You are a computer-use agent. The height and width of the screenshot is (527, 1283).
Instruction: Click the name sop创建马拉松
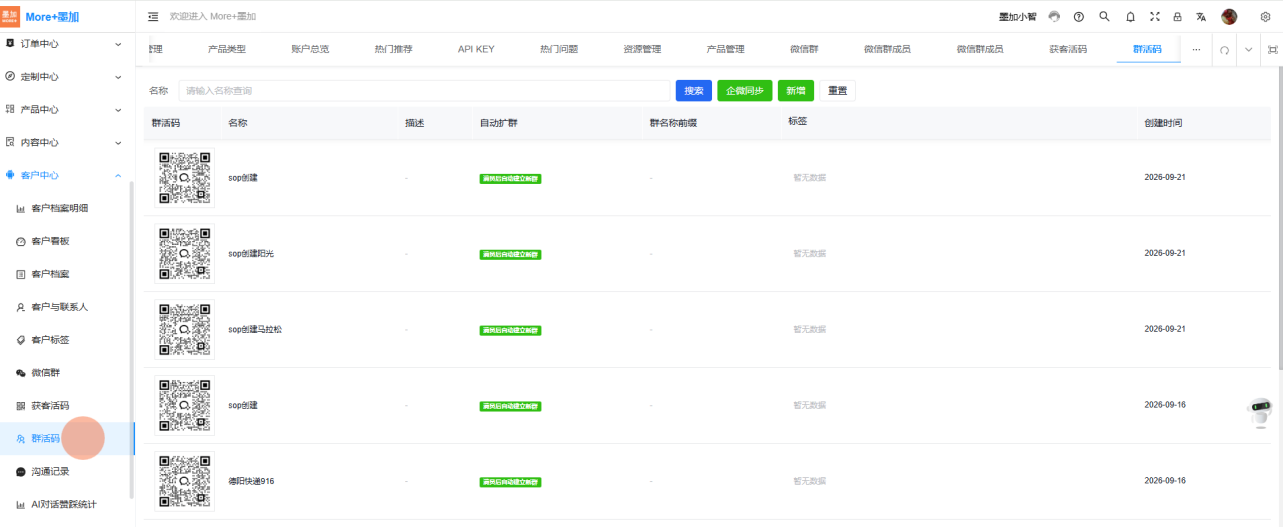point(255,329)
